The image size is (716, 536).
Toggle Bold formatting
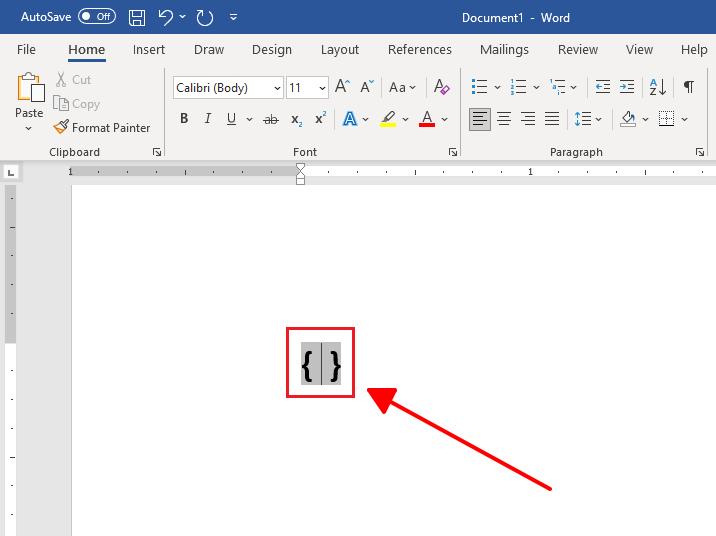point(184,119)
